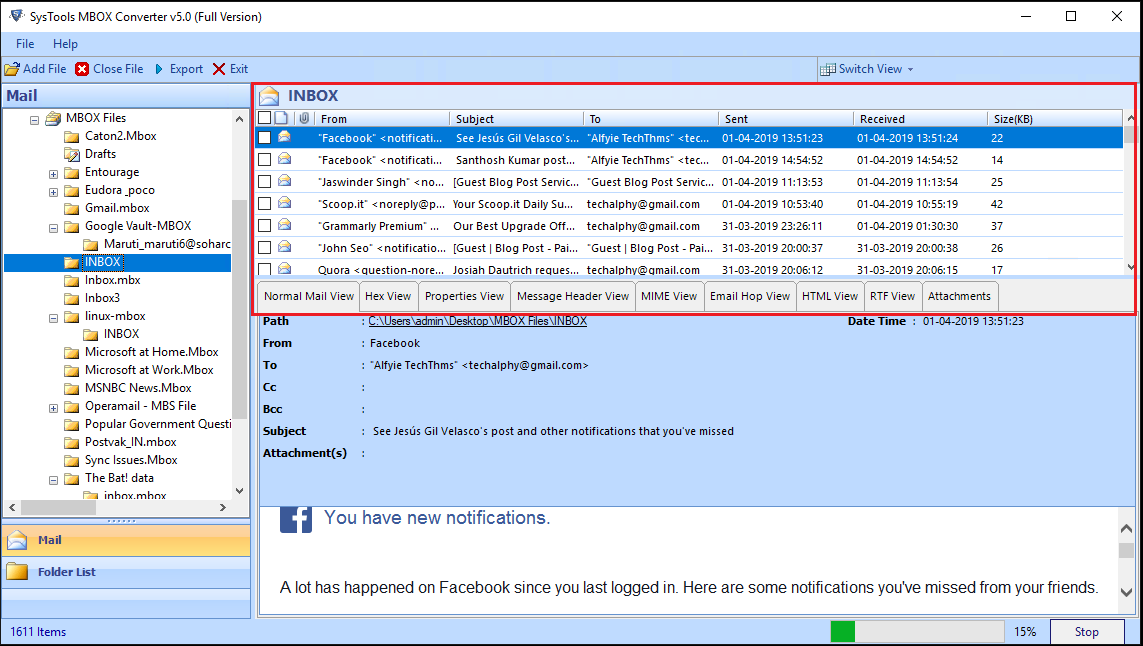The width and height of the screenshot is (1143, 646).
Task: Click the SysTools app logo in title bar
Action: pos(16,15)
